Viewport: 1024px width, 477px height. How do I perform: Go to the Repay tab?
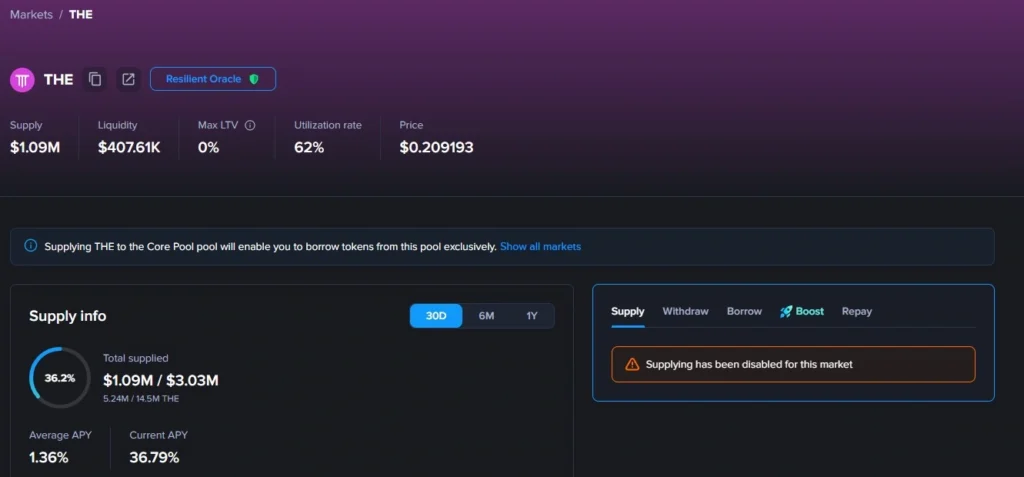tap(856, 311)
